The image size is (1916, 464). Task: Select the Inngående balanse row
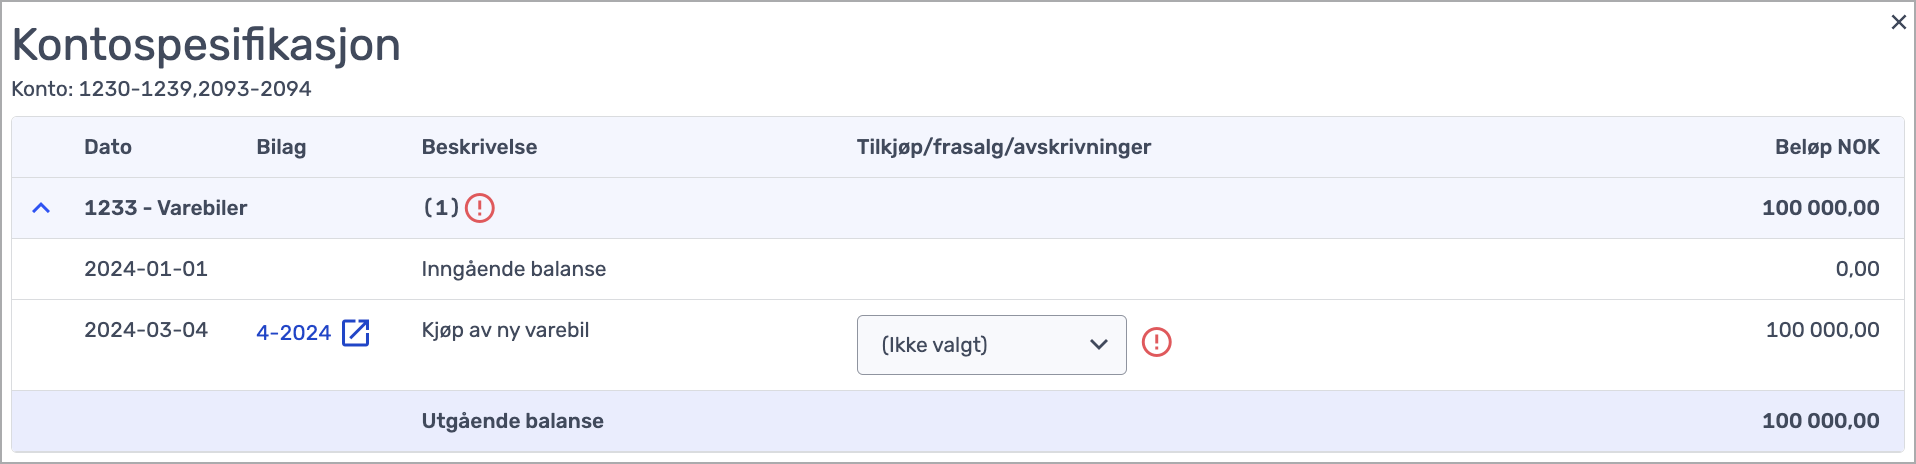tap(958, 269)
